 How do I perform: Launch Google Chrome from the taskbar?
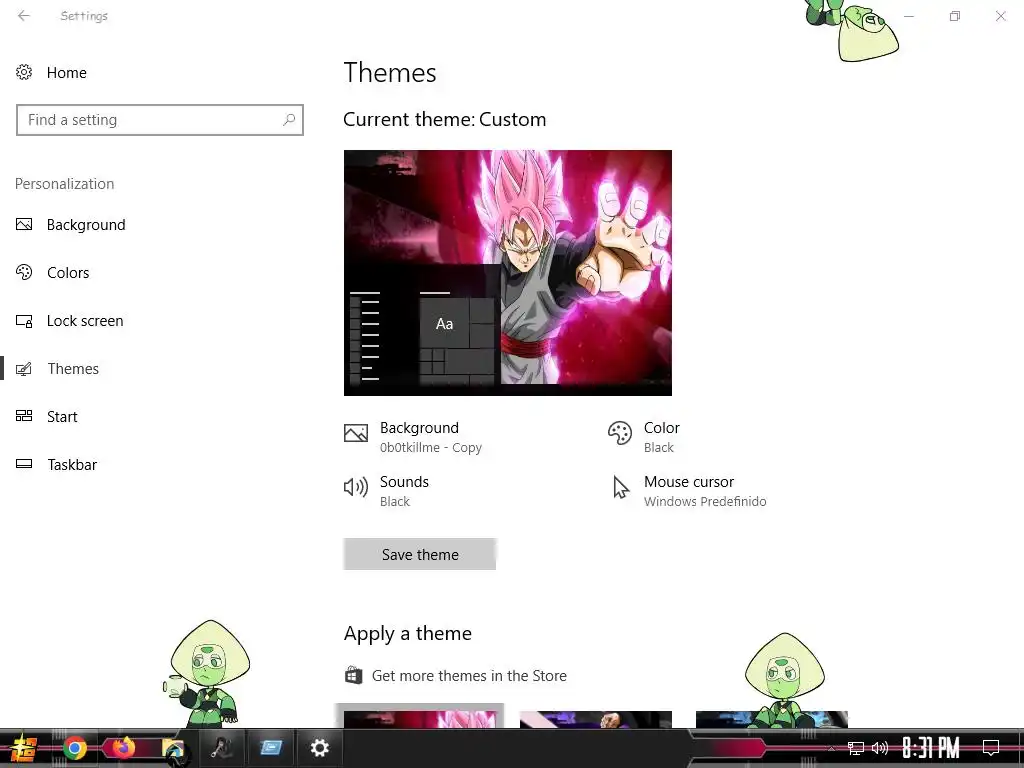tap(74, 748)
